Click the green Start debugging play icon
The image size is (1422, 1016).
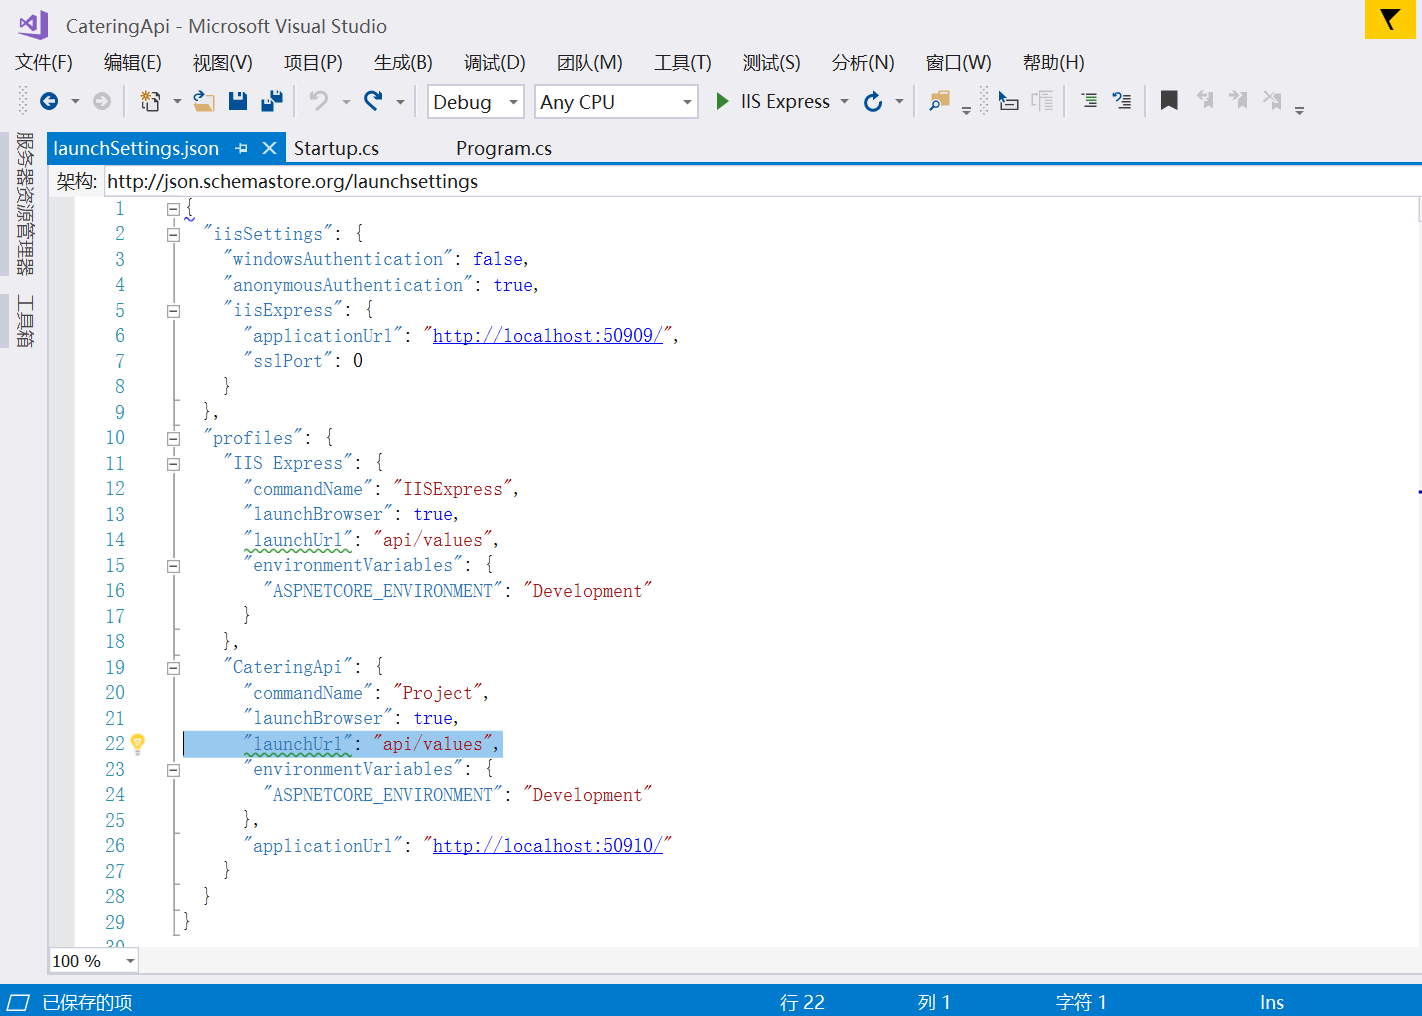pos(723,101)
